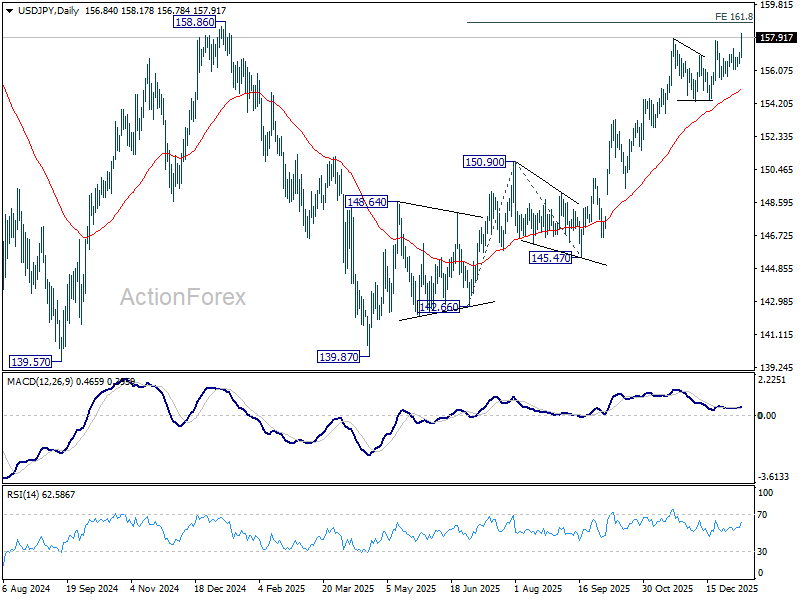Click the FE 161.8 projection label

[x=734, y=17]
